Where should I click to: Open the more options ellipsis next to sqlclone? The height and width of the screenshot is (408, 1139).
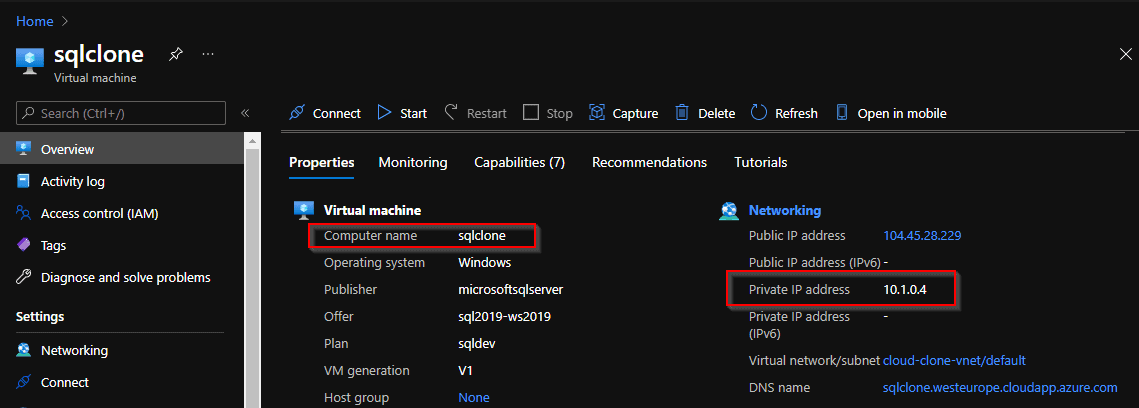click(x=208, y=54)
